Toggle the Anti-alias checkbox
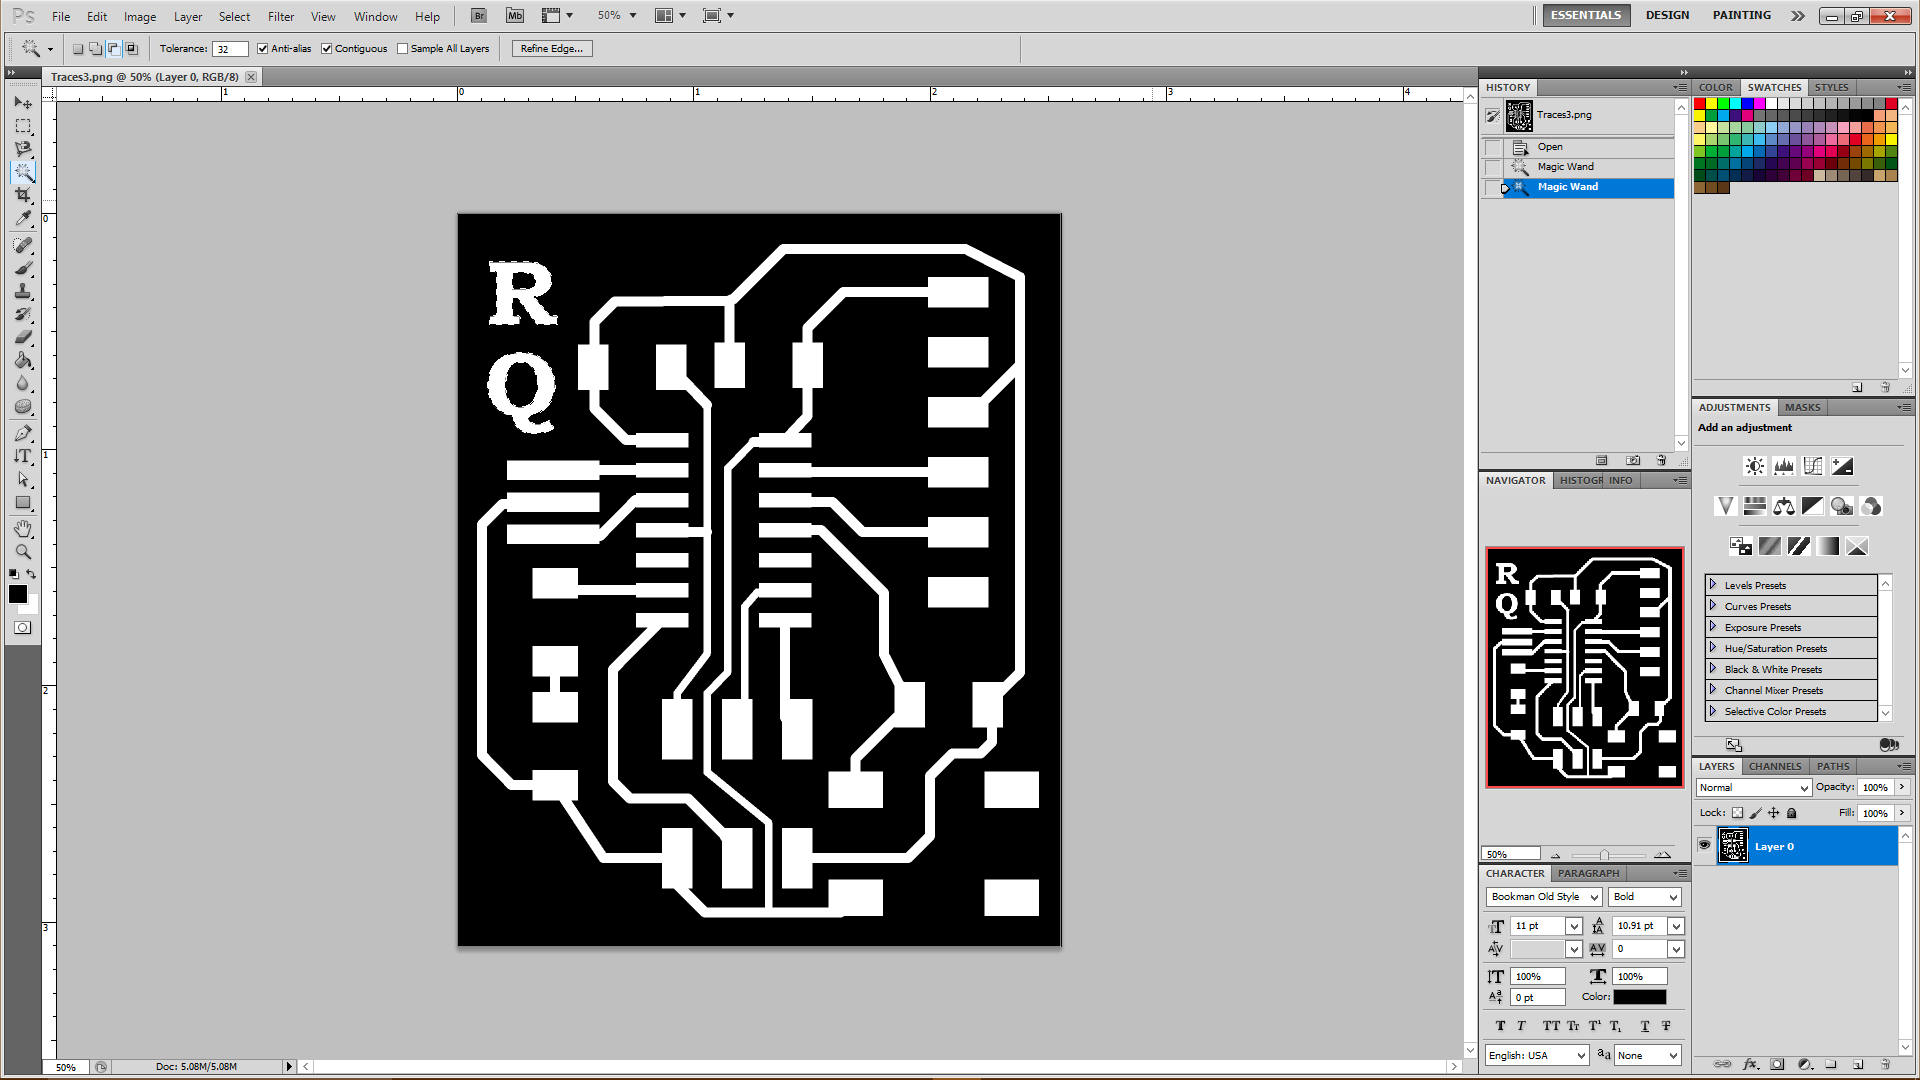This screenshot has width=1920, height=1080. pyautogui.click(x=263, y=48)
